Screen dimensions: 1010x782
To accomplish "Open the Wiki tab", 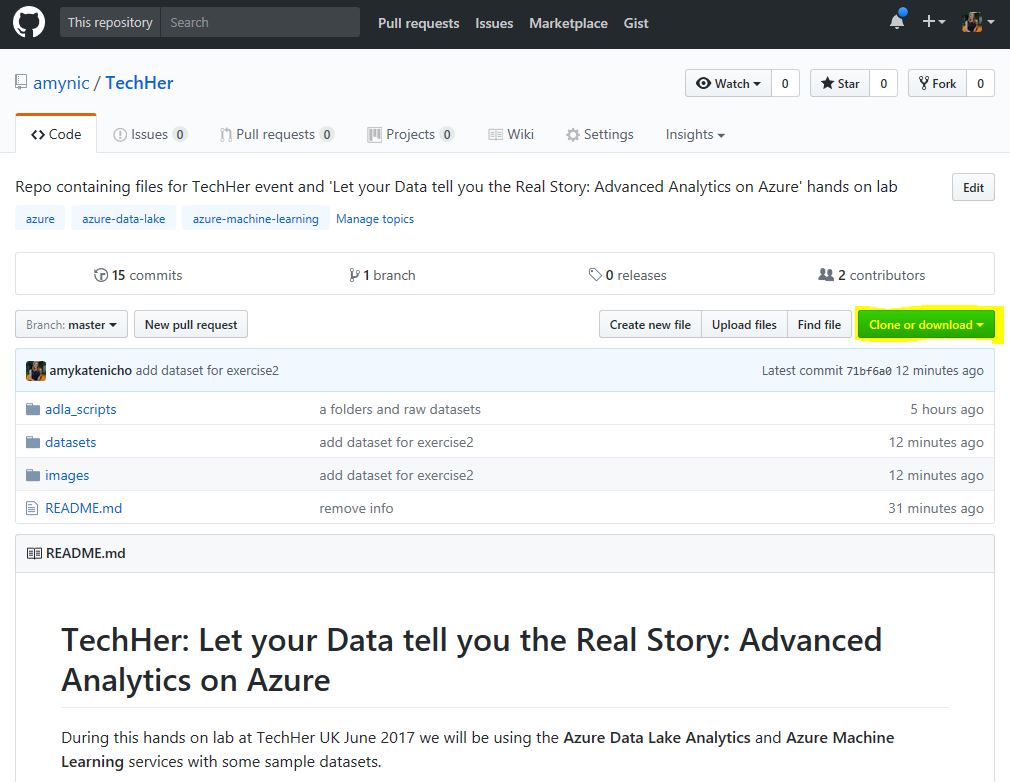I will [x=511, y=134].
